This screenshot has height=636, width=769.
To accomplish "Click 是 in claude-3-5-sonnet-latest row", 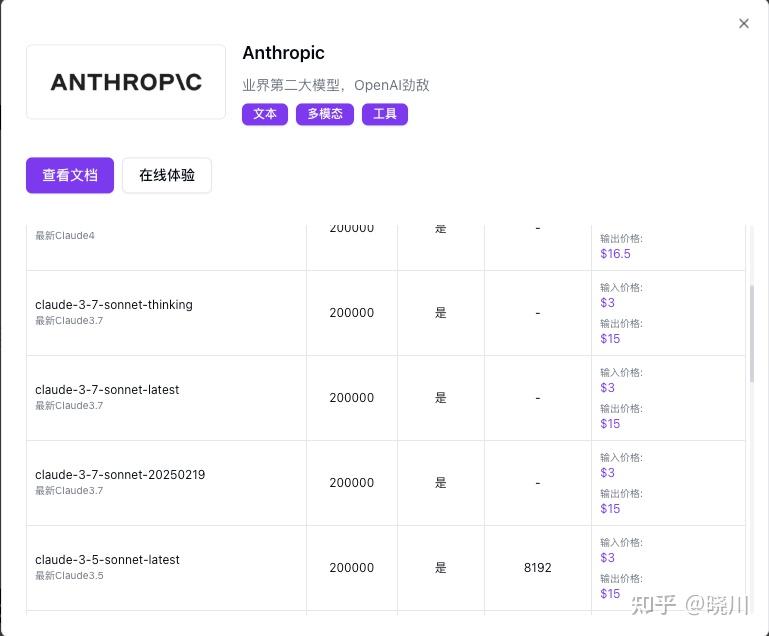I will tap(440, 567).
